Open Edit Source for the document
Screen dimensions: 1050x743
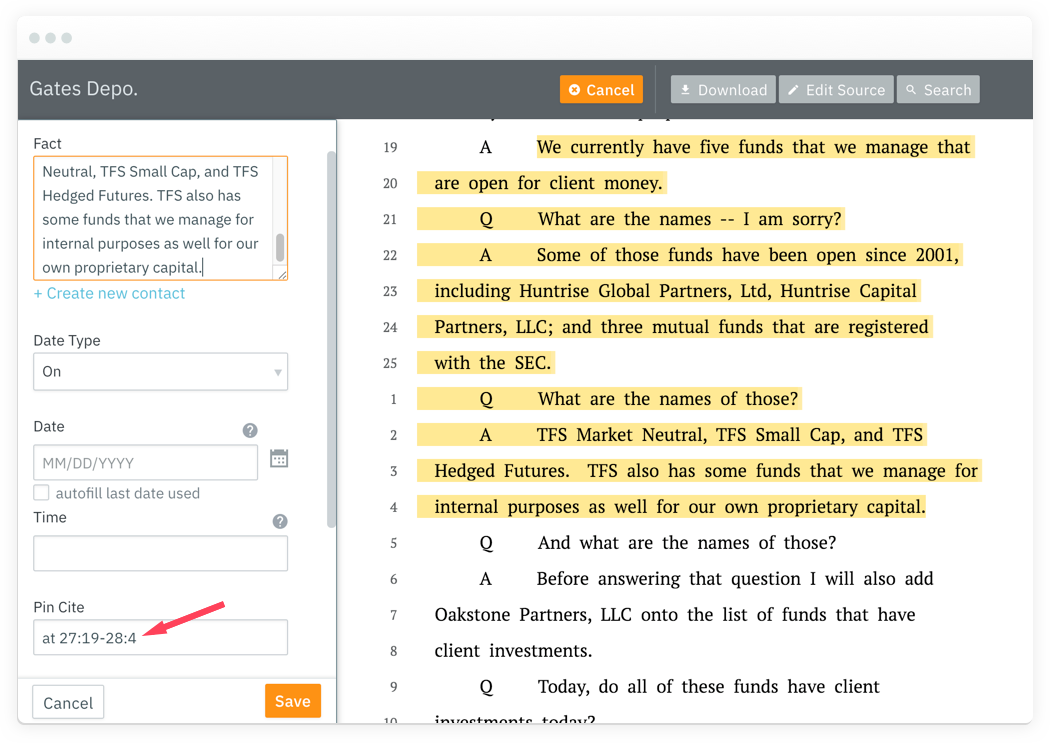click(836, 90)
